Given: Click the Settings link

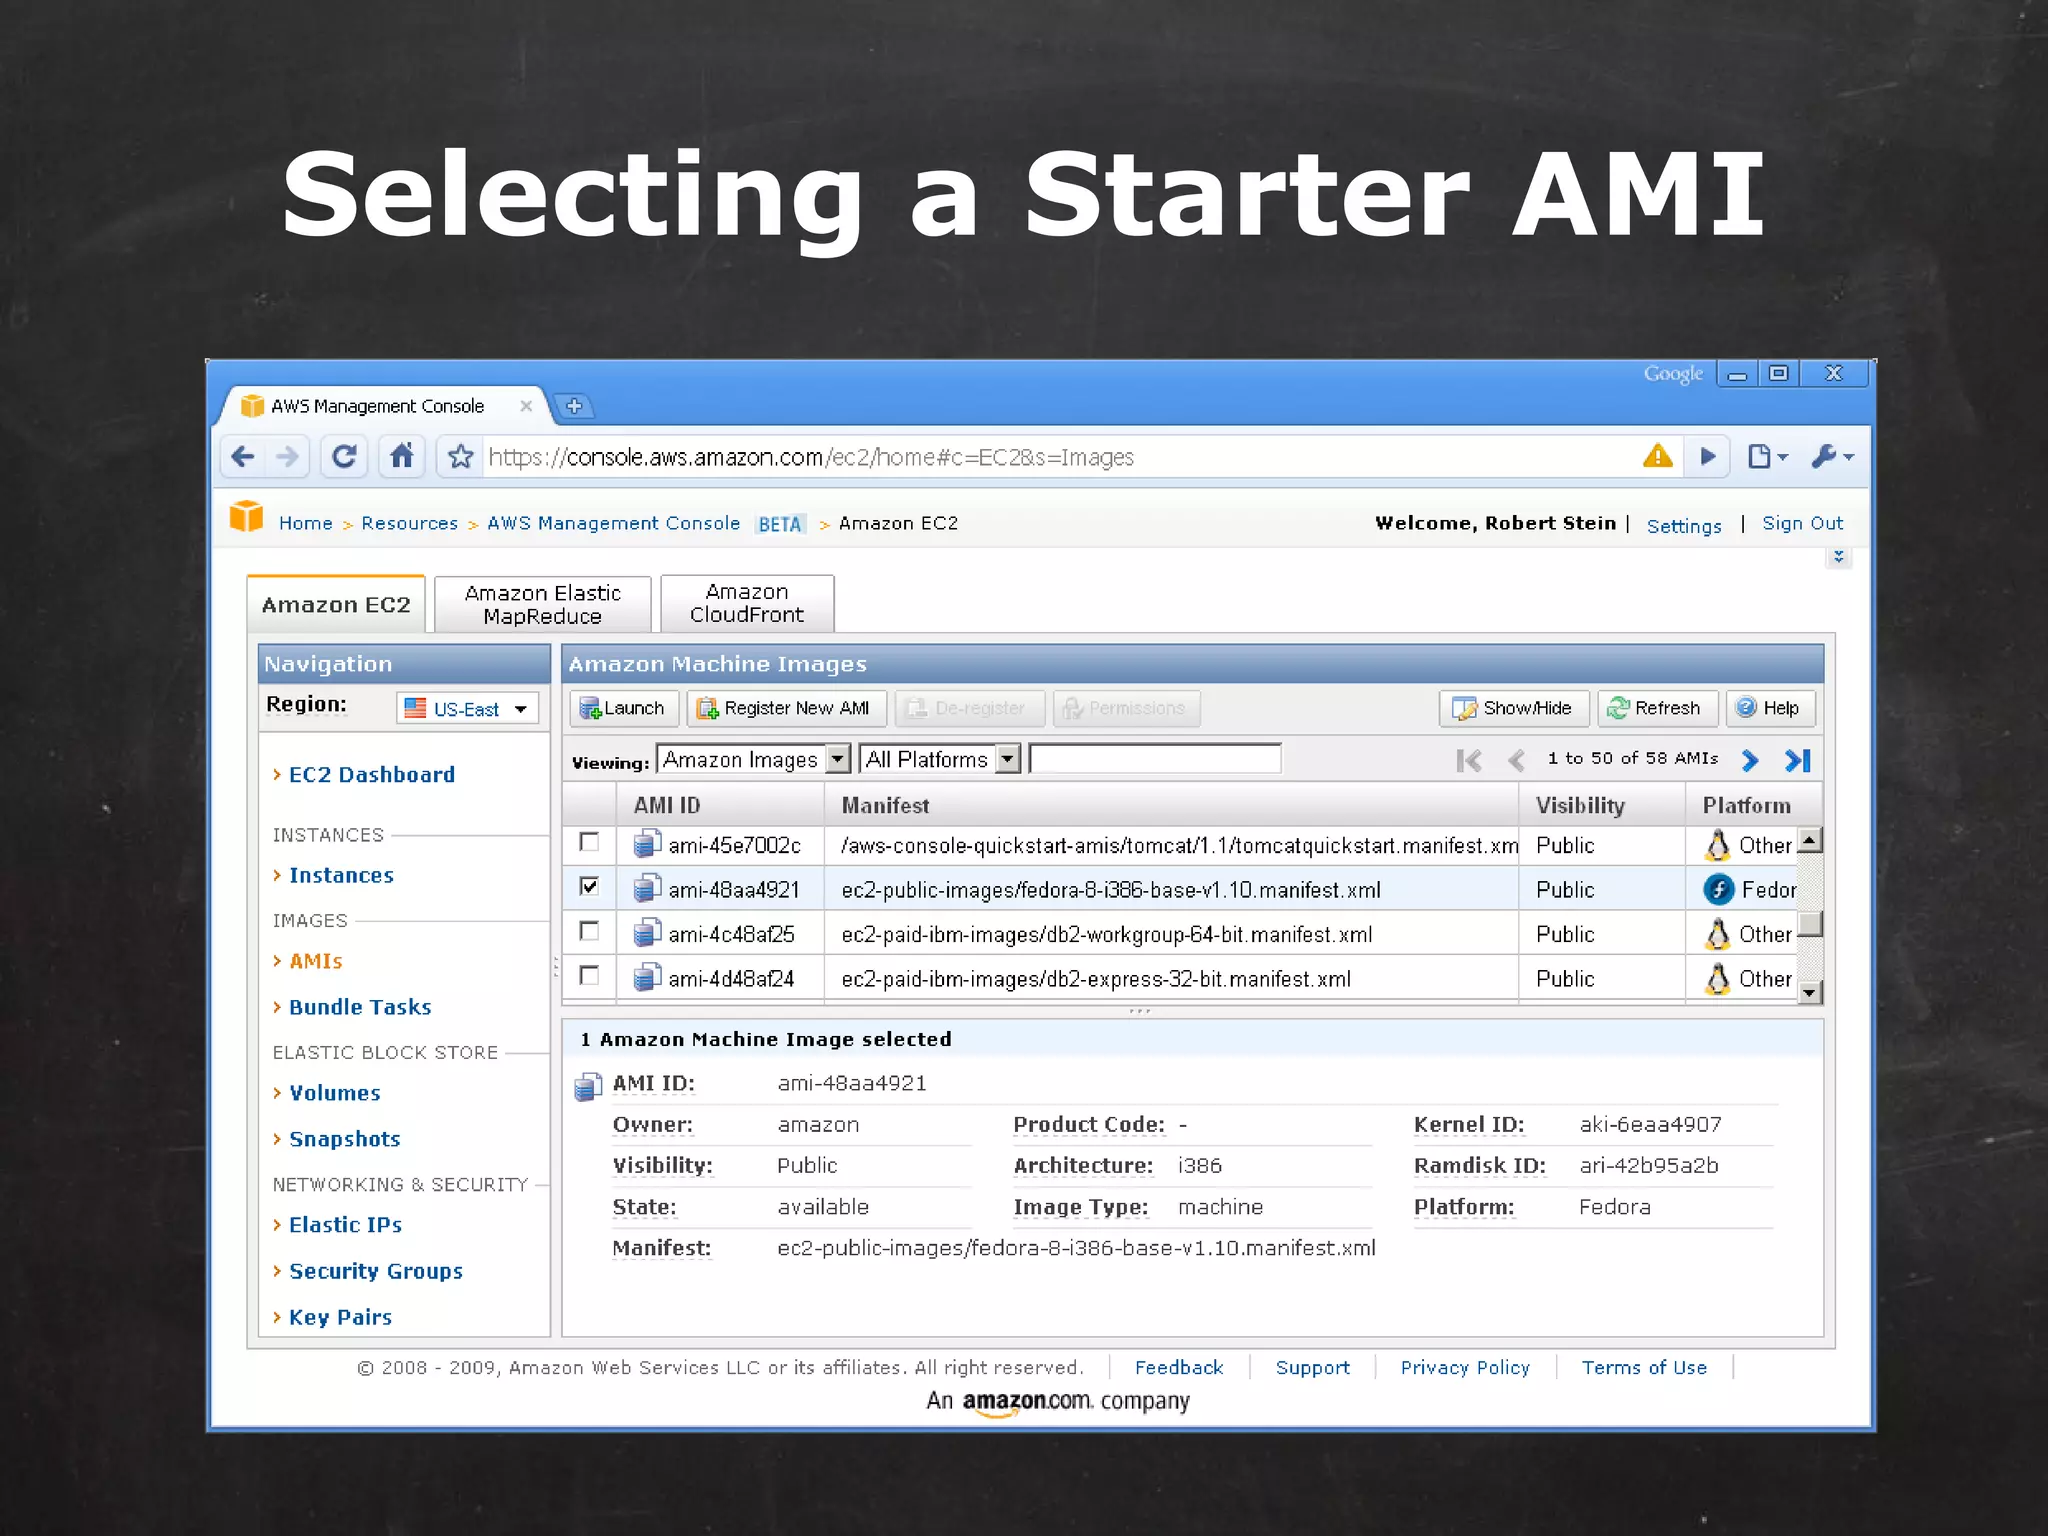Looking at the screenshot, I should (1684, 526).
